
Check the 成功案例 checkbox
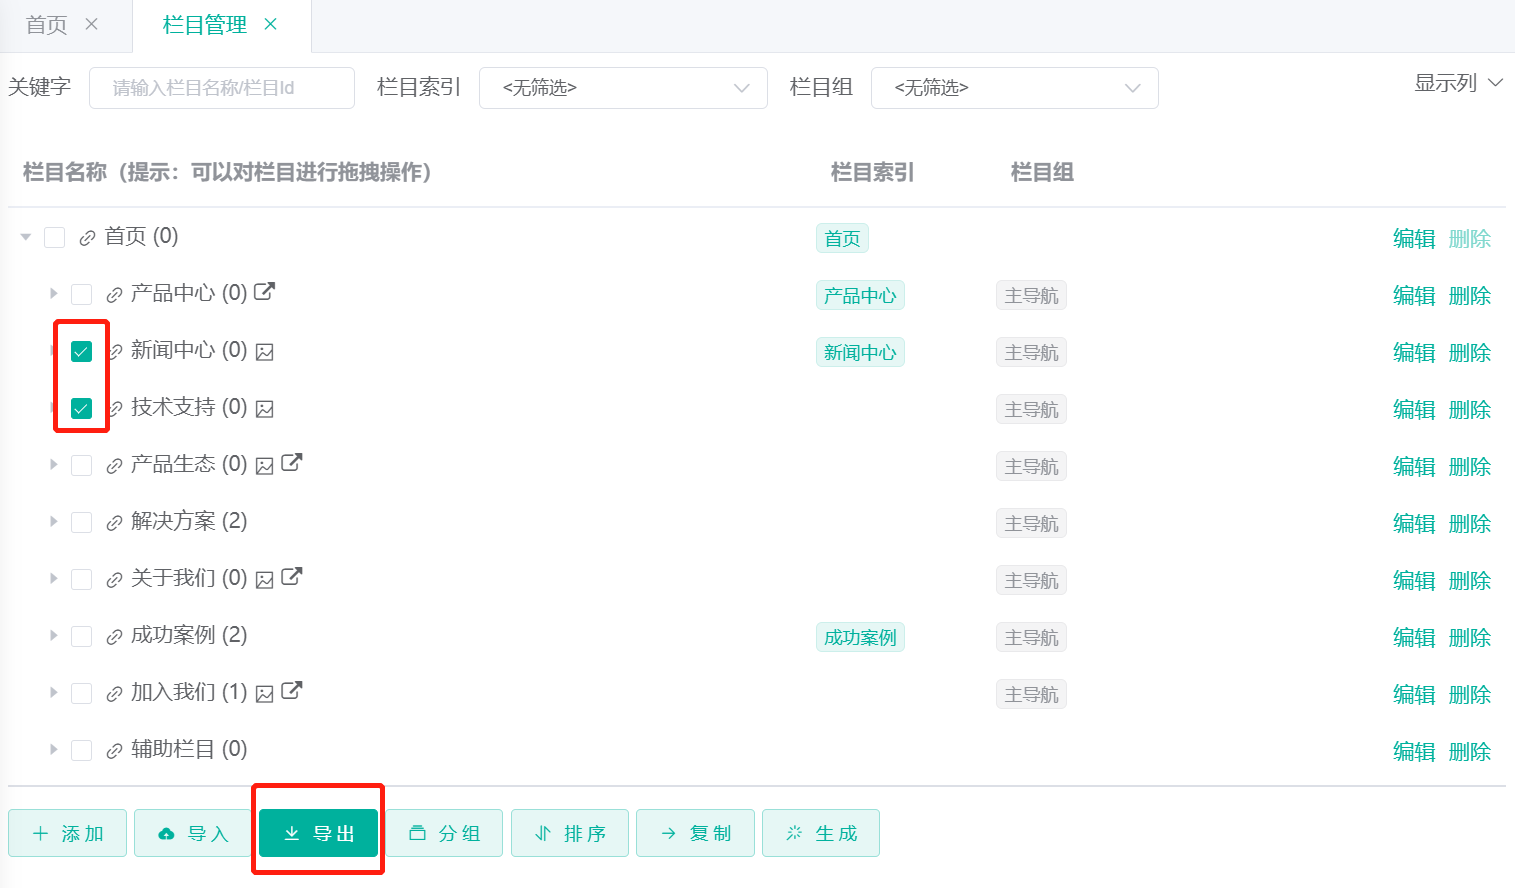(x=82, y=637)
